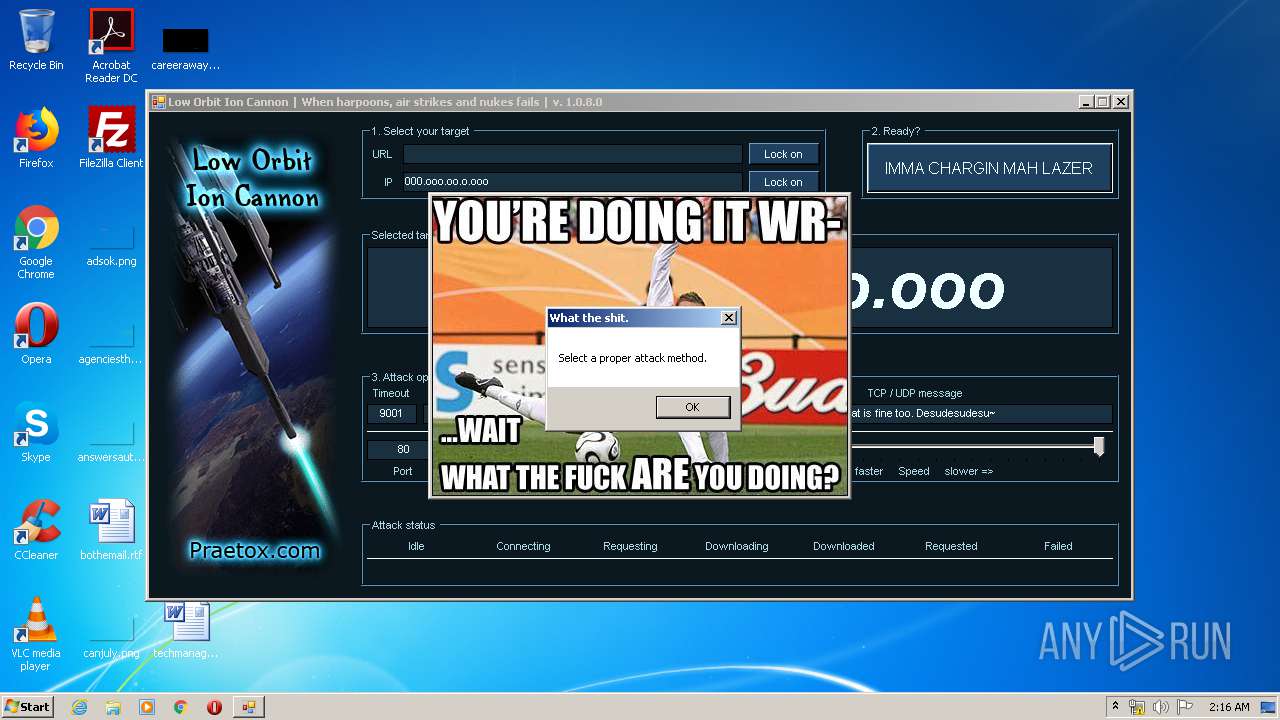
Task: Open the VLC media player shortcut
Action: 36,634
